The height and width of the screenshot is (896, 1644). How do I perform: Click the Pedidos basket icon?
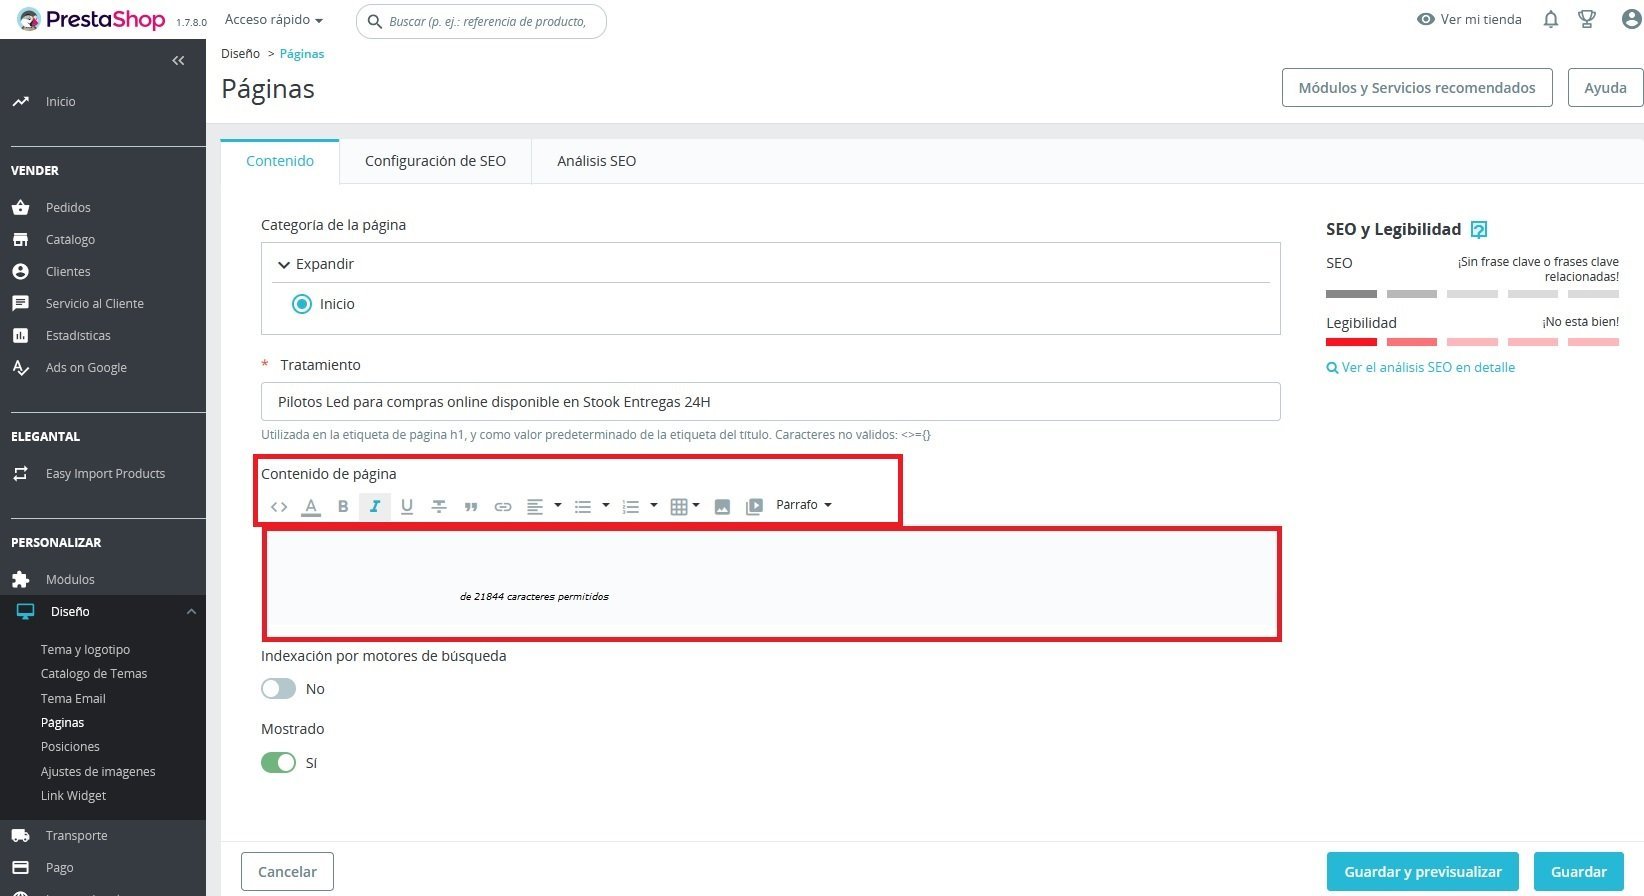pos(20,207)
